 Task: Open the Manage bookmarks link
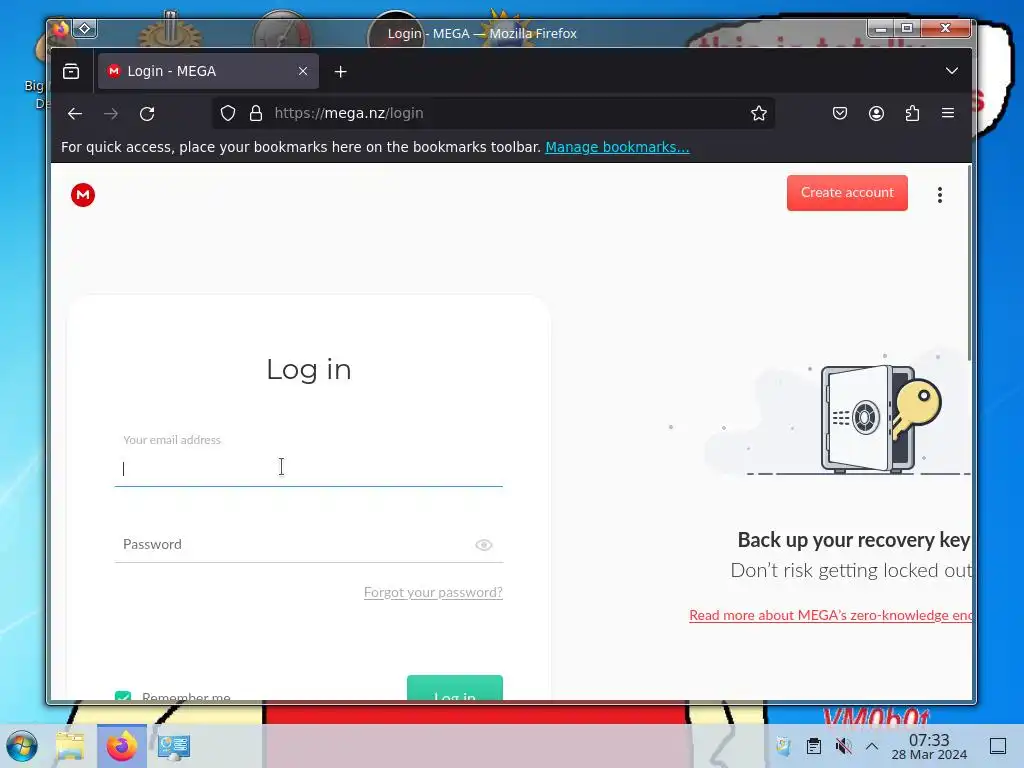pyautogui.click(x=617, y=147)
